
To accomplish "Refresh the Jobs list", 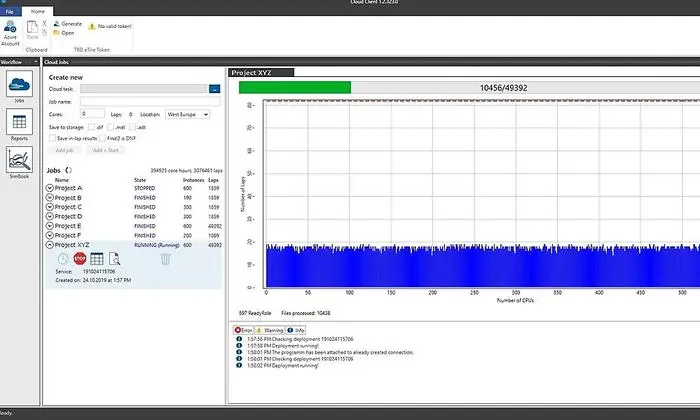I will (x=68, y=171).
